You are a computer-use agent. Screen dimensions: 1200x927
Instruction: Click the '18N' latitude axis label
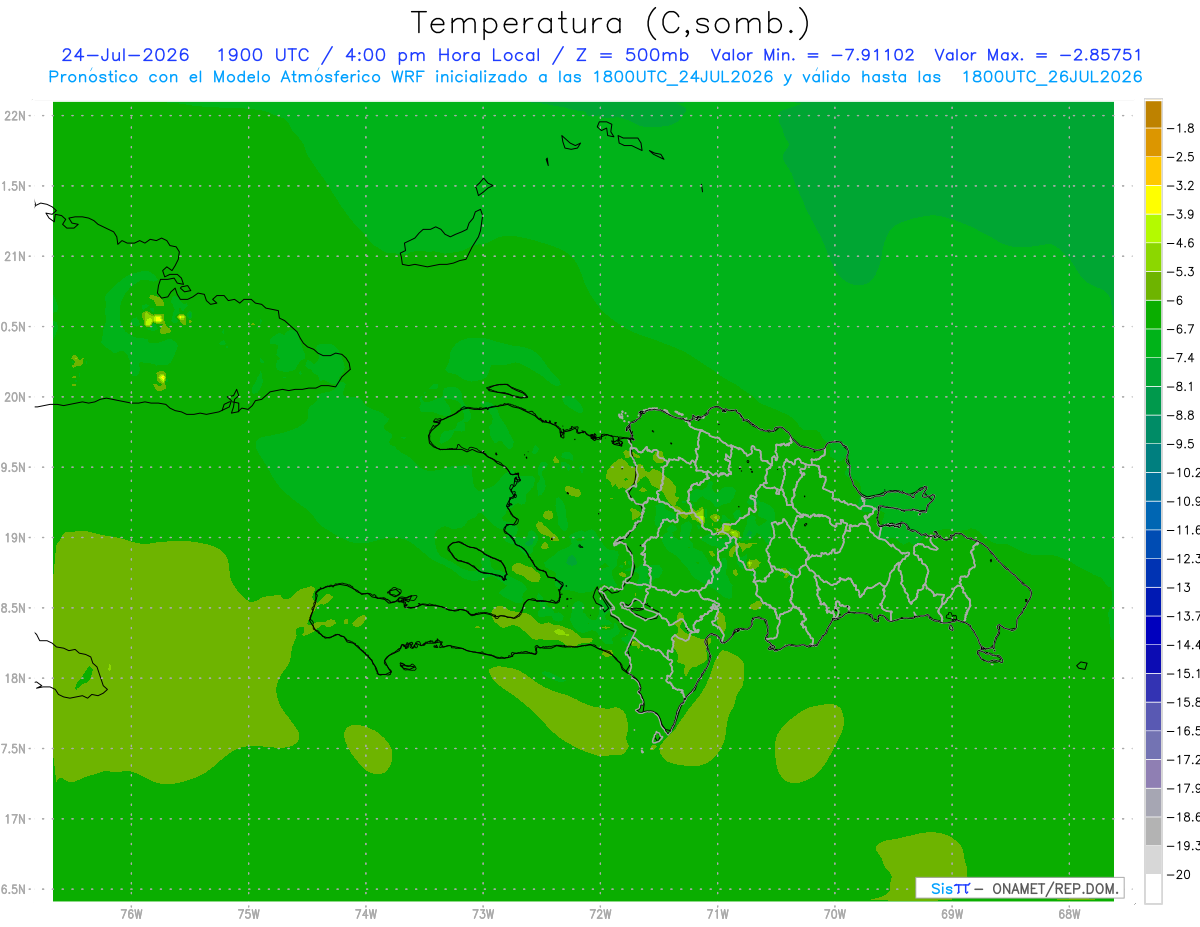16,678
